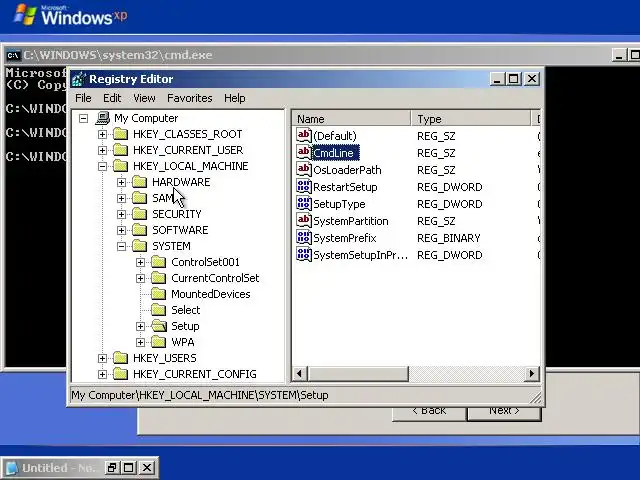640x480 pixels.
Task: Click the HKEY_USERS folder icon
Action: coord(120,358)
